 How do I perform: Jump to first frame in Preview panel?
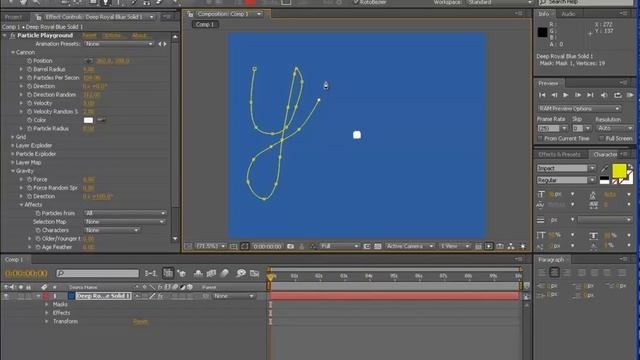542,95
